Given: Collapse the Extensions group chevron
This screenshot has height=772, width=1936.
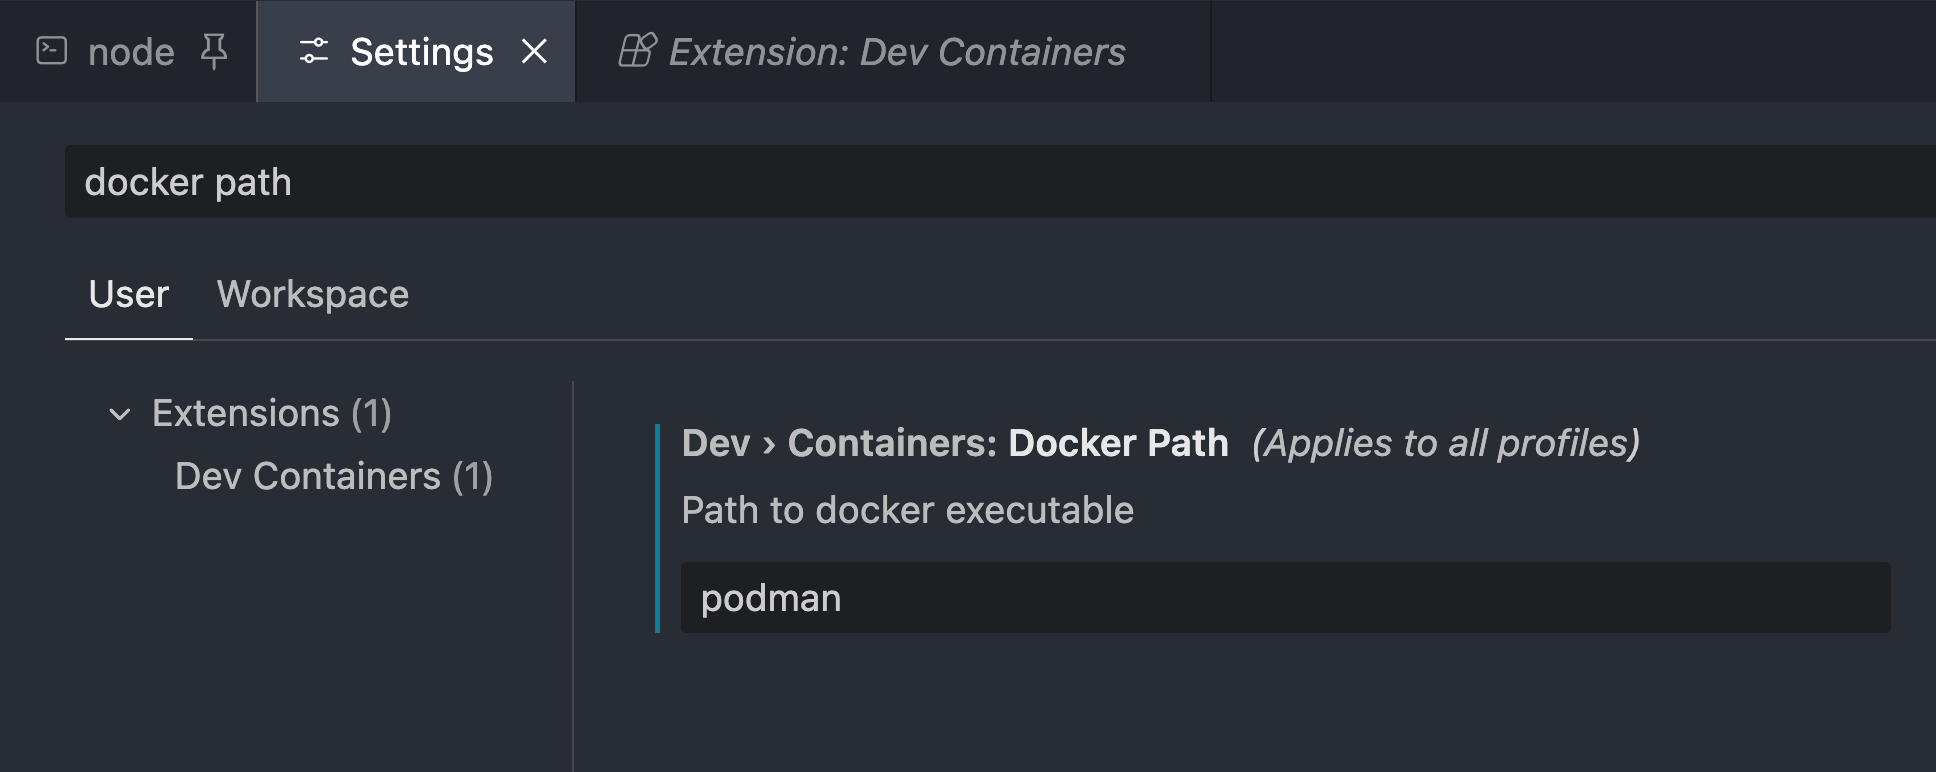Looking at the screenshot, I should tap(120, 414).
